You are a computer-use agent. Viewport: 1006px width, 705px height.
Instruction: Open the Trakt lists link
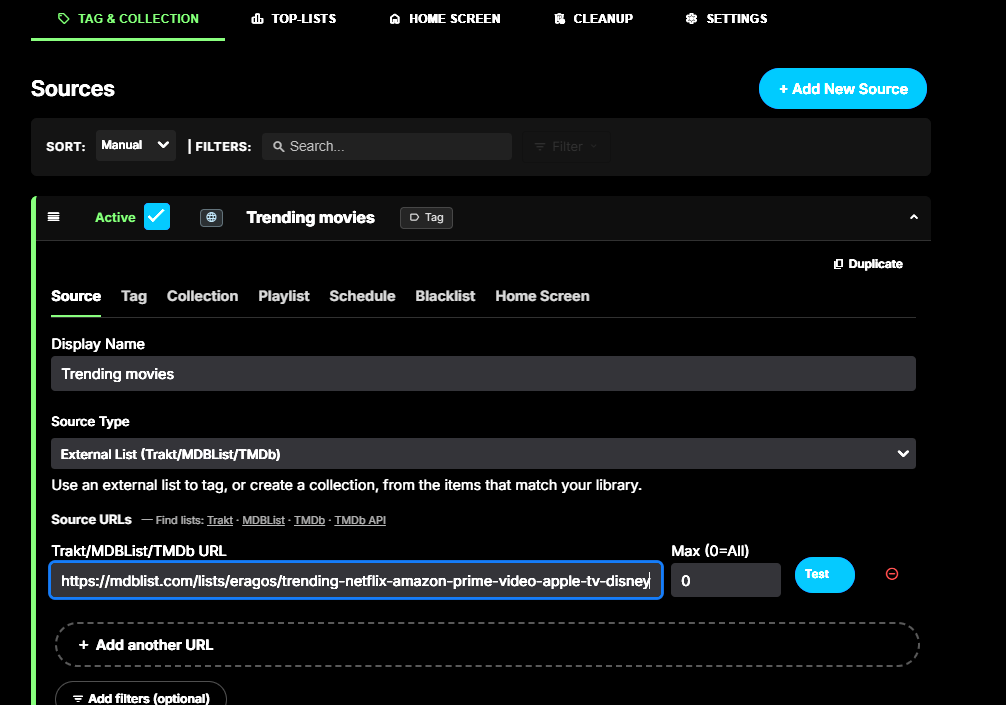[220, 520]
